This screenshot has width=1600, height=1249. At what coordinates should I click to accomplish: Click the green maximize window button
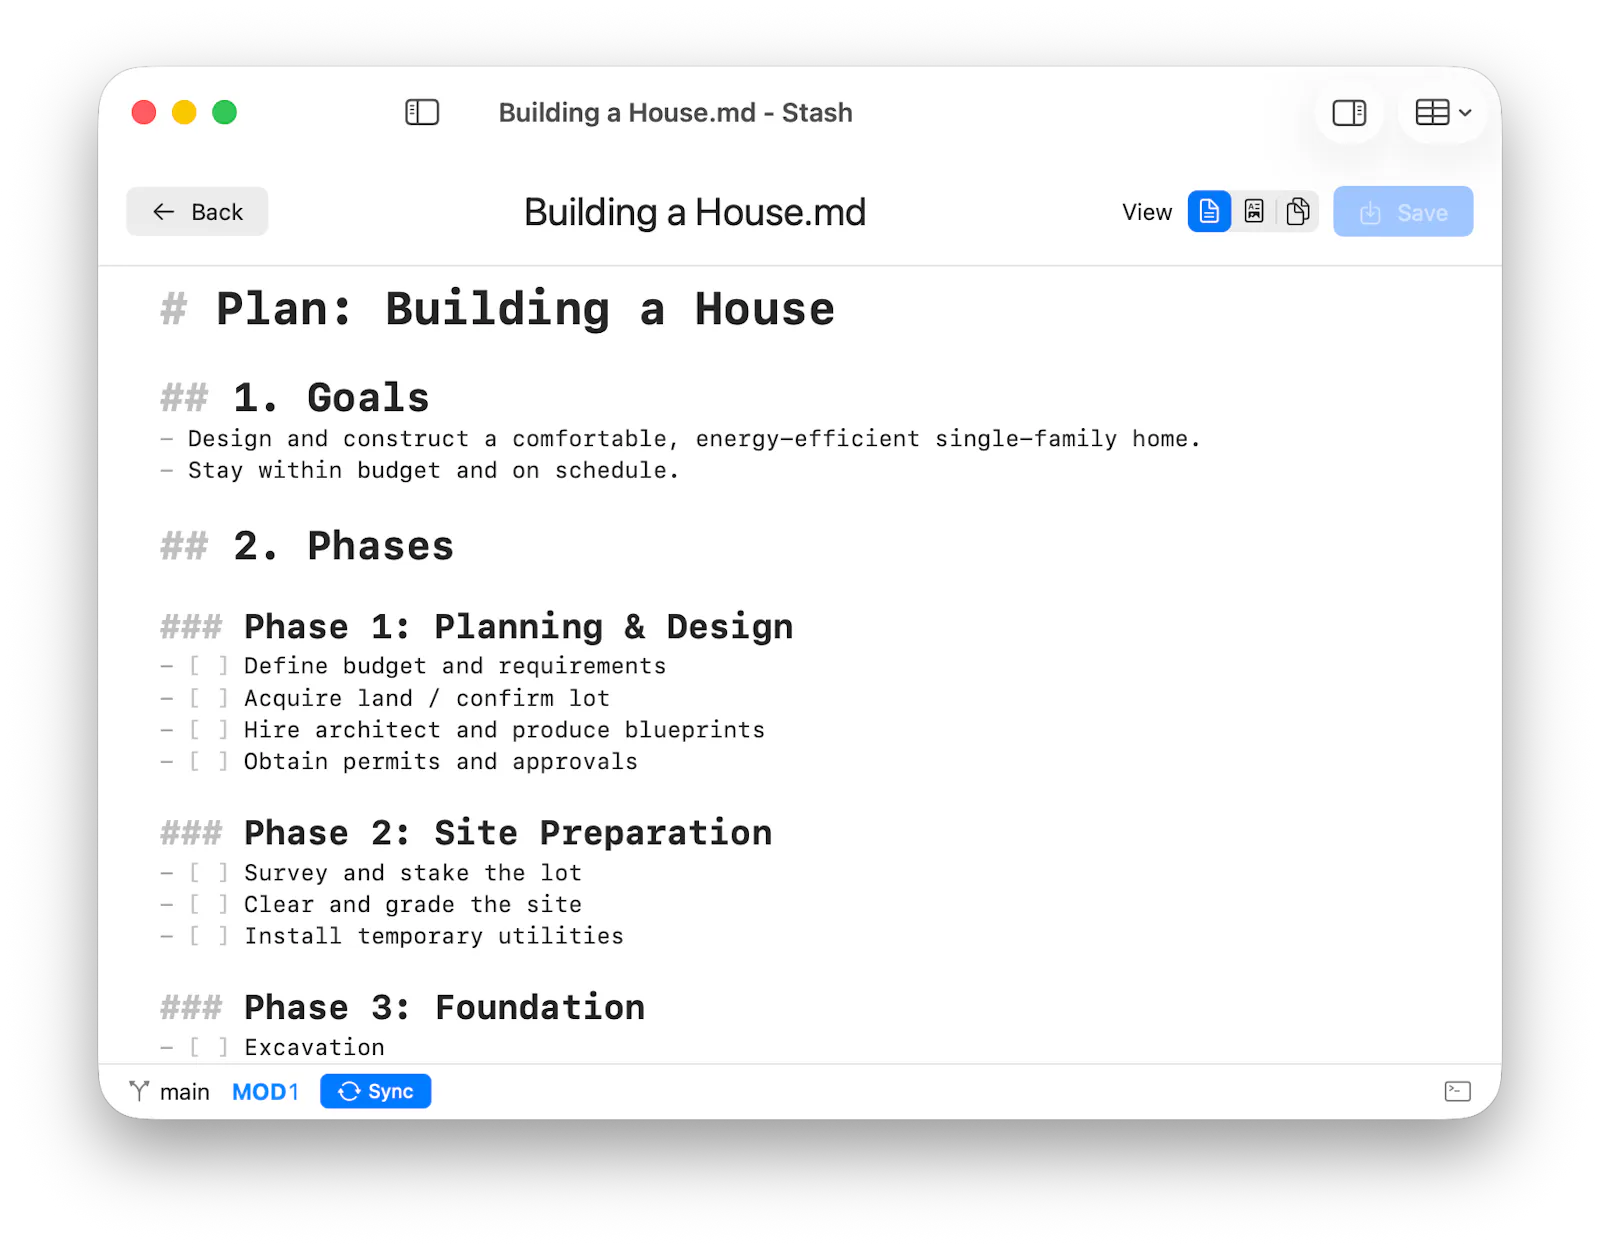point(225,112)
